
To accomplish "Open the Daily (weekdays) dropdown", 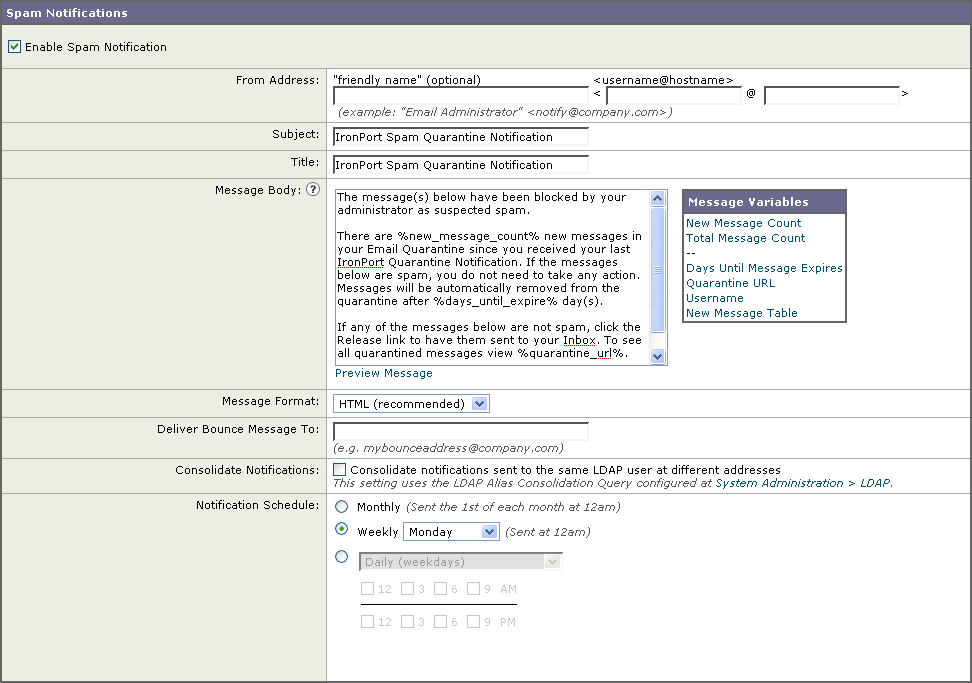I will pos(461,562).
